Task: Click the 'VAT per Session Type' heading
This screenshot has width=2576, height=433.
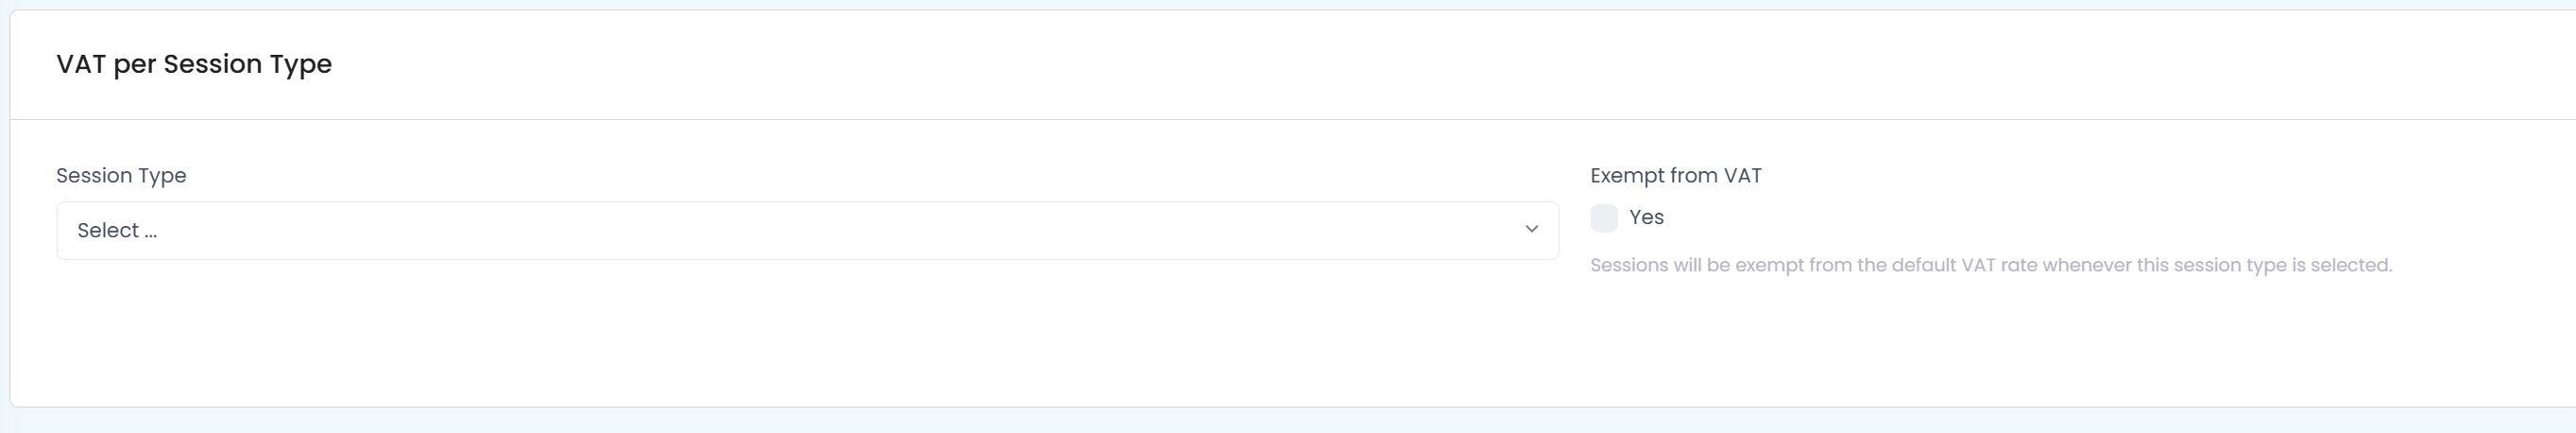Action: coord(194,64)
